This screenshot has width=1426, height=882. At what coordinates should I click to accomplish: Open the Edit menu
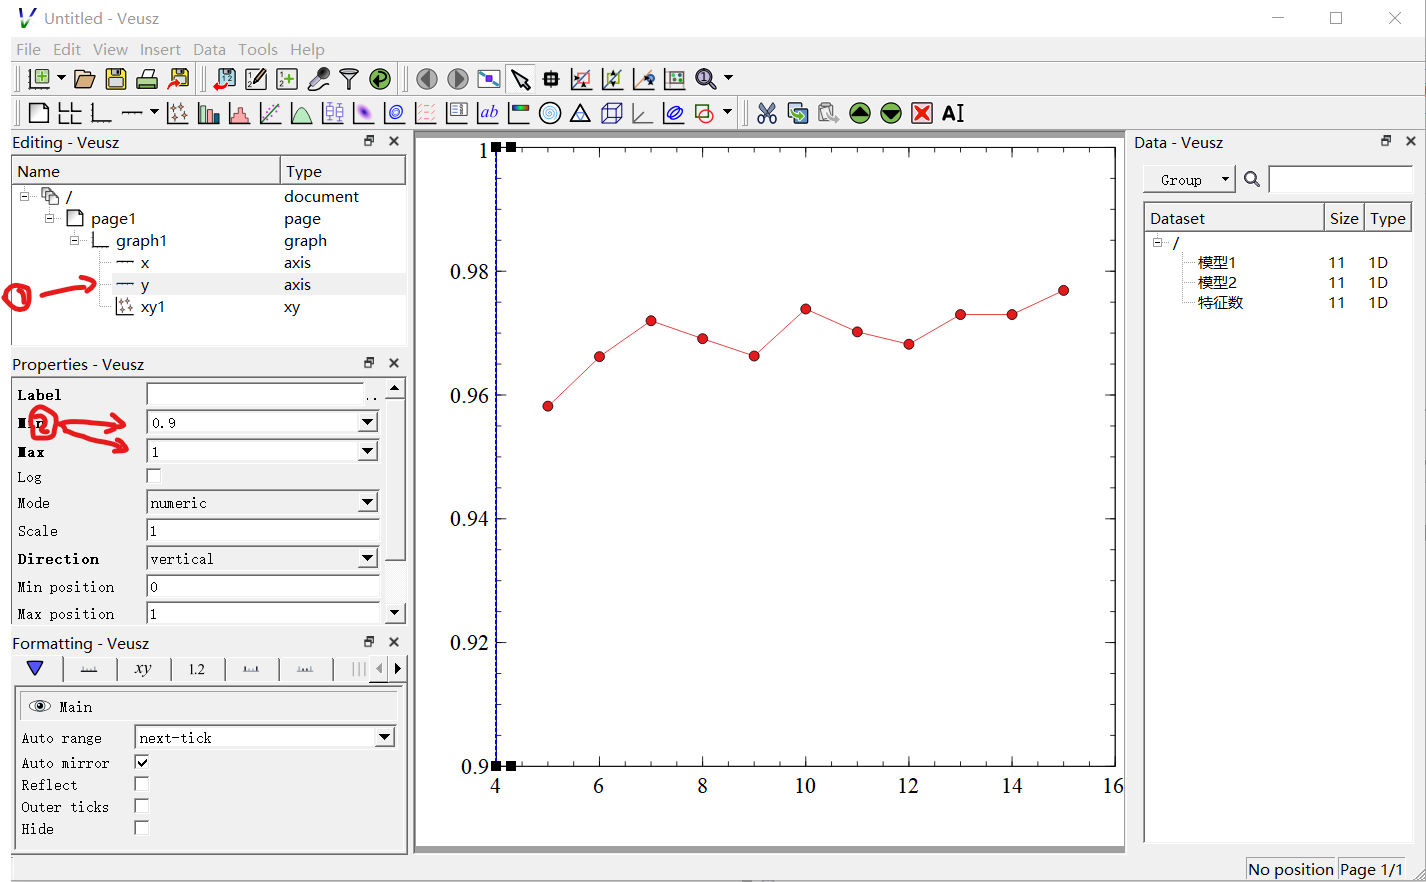pyautogui.click(x=67, y=49)
